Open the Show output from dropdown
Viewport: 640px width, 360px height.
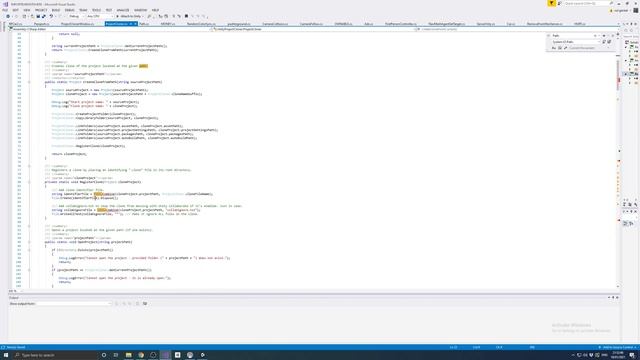[74, 304]
